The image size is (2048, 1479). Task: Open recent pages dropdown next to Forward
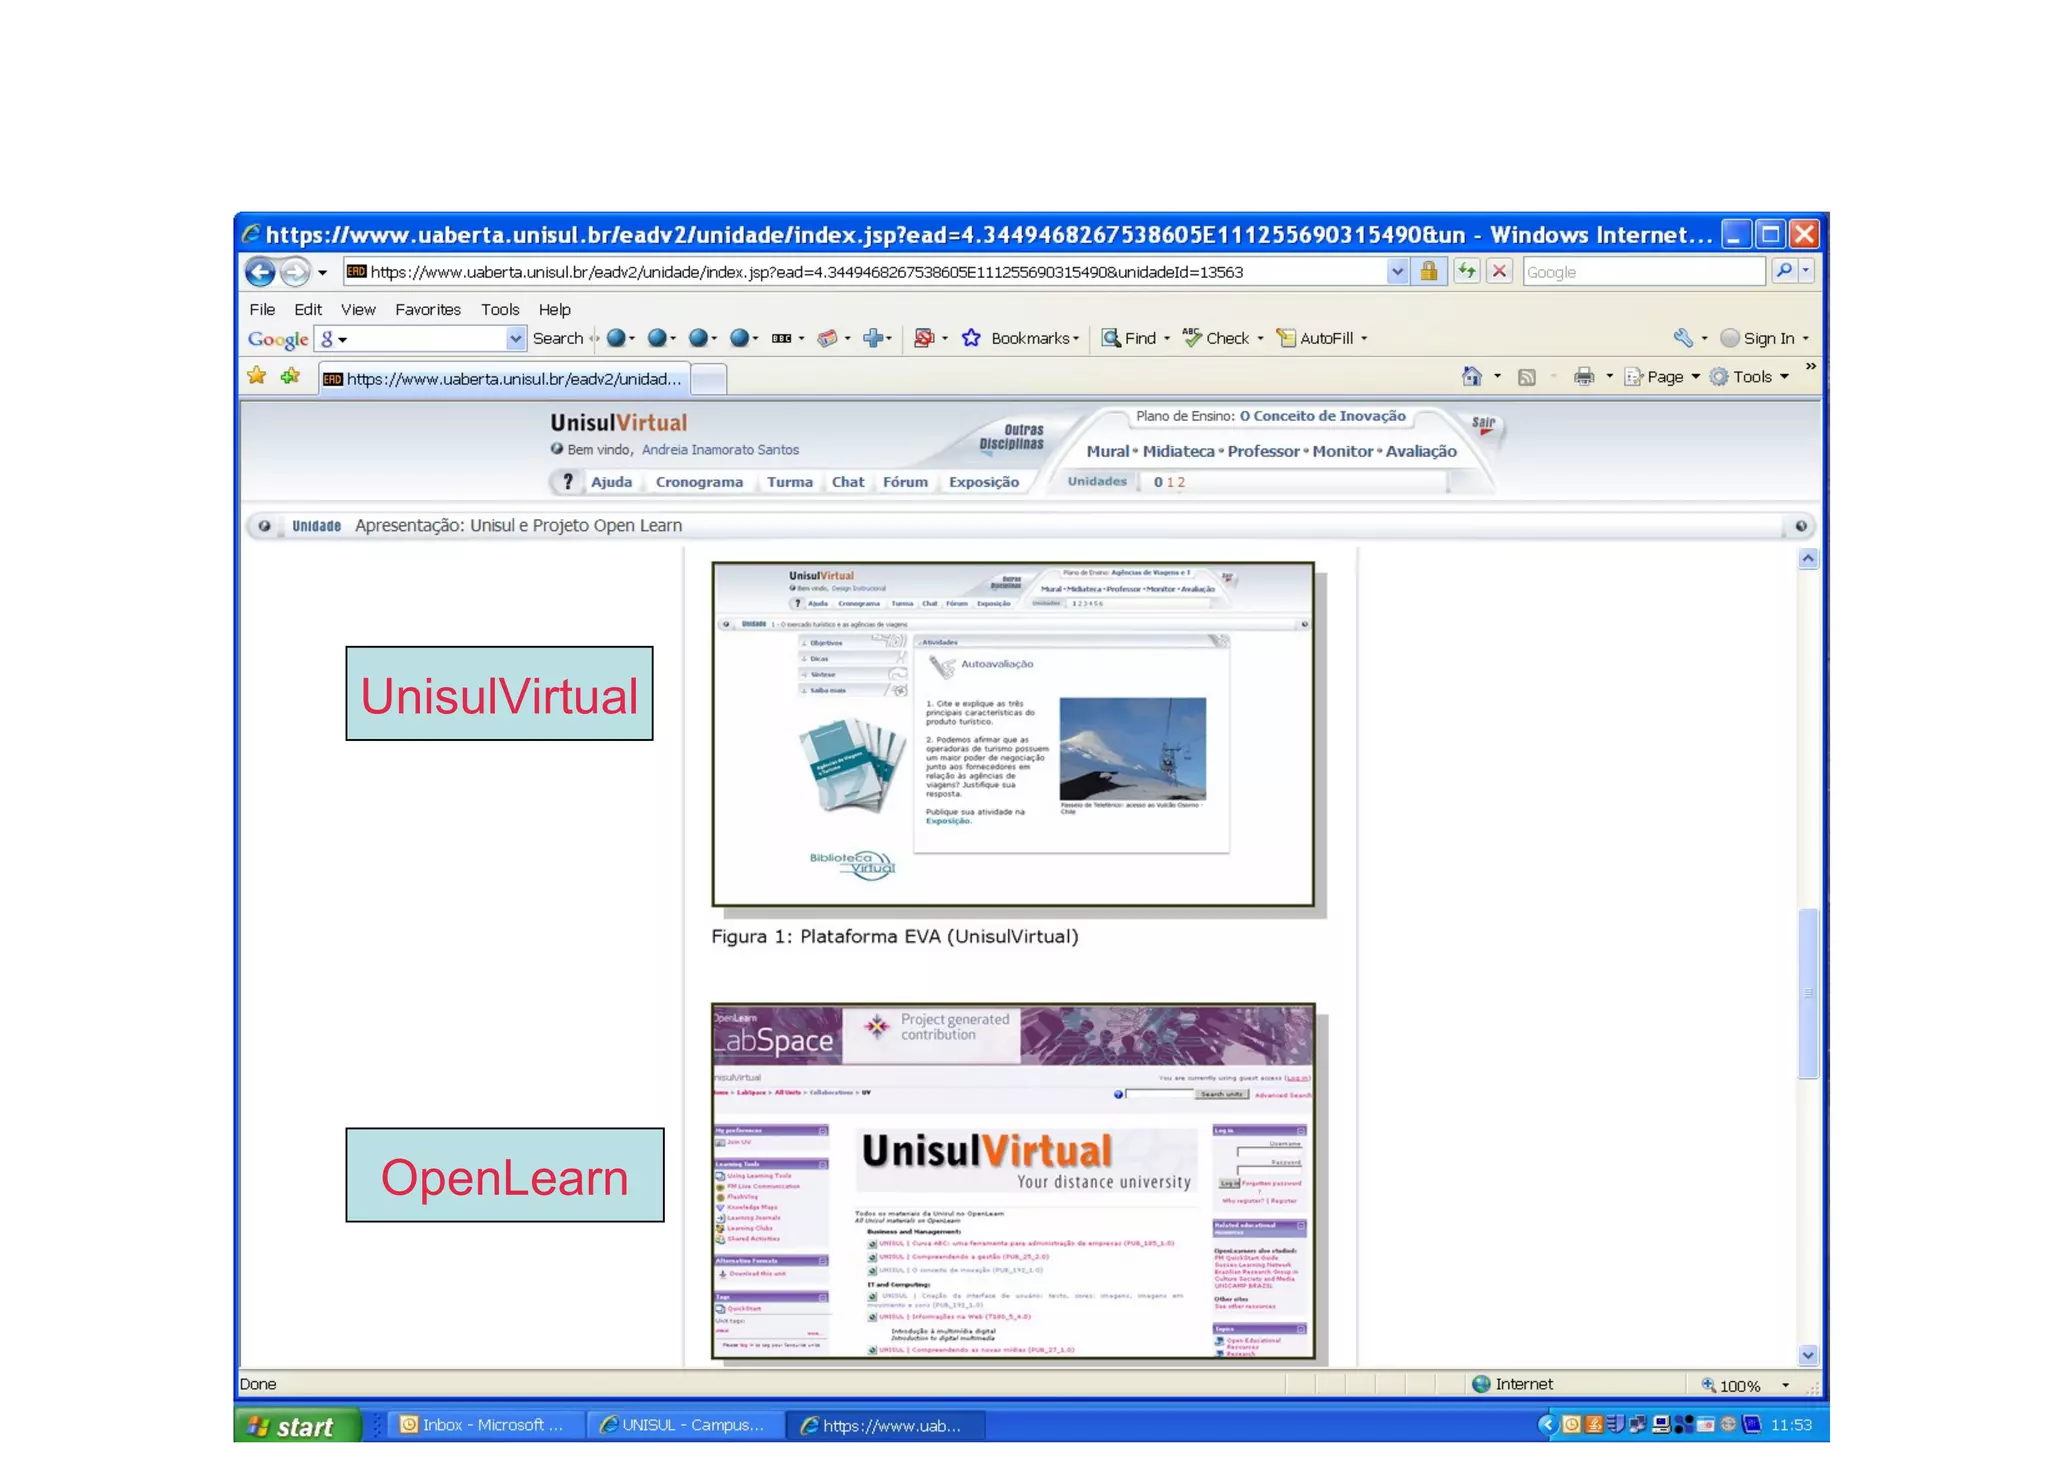click(322, 273)
